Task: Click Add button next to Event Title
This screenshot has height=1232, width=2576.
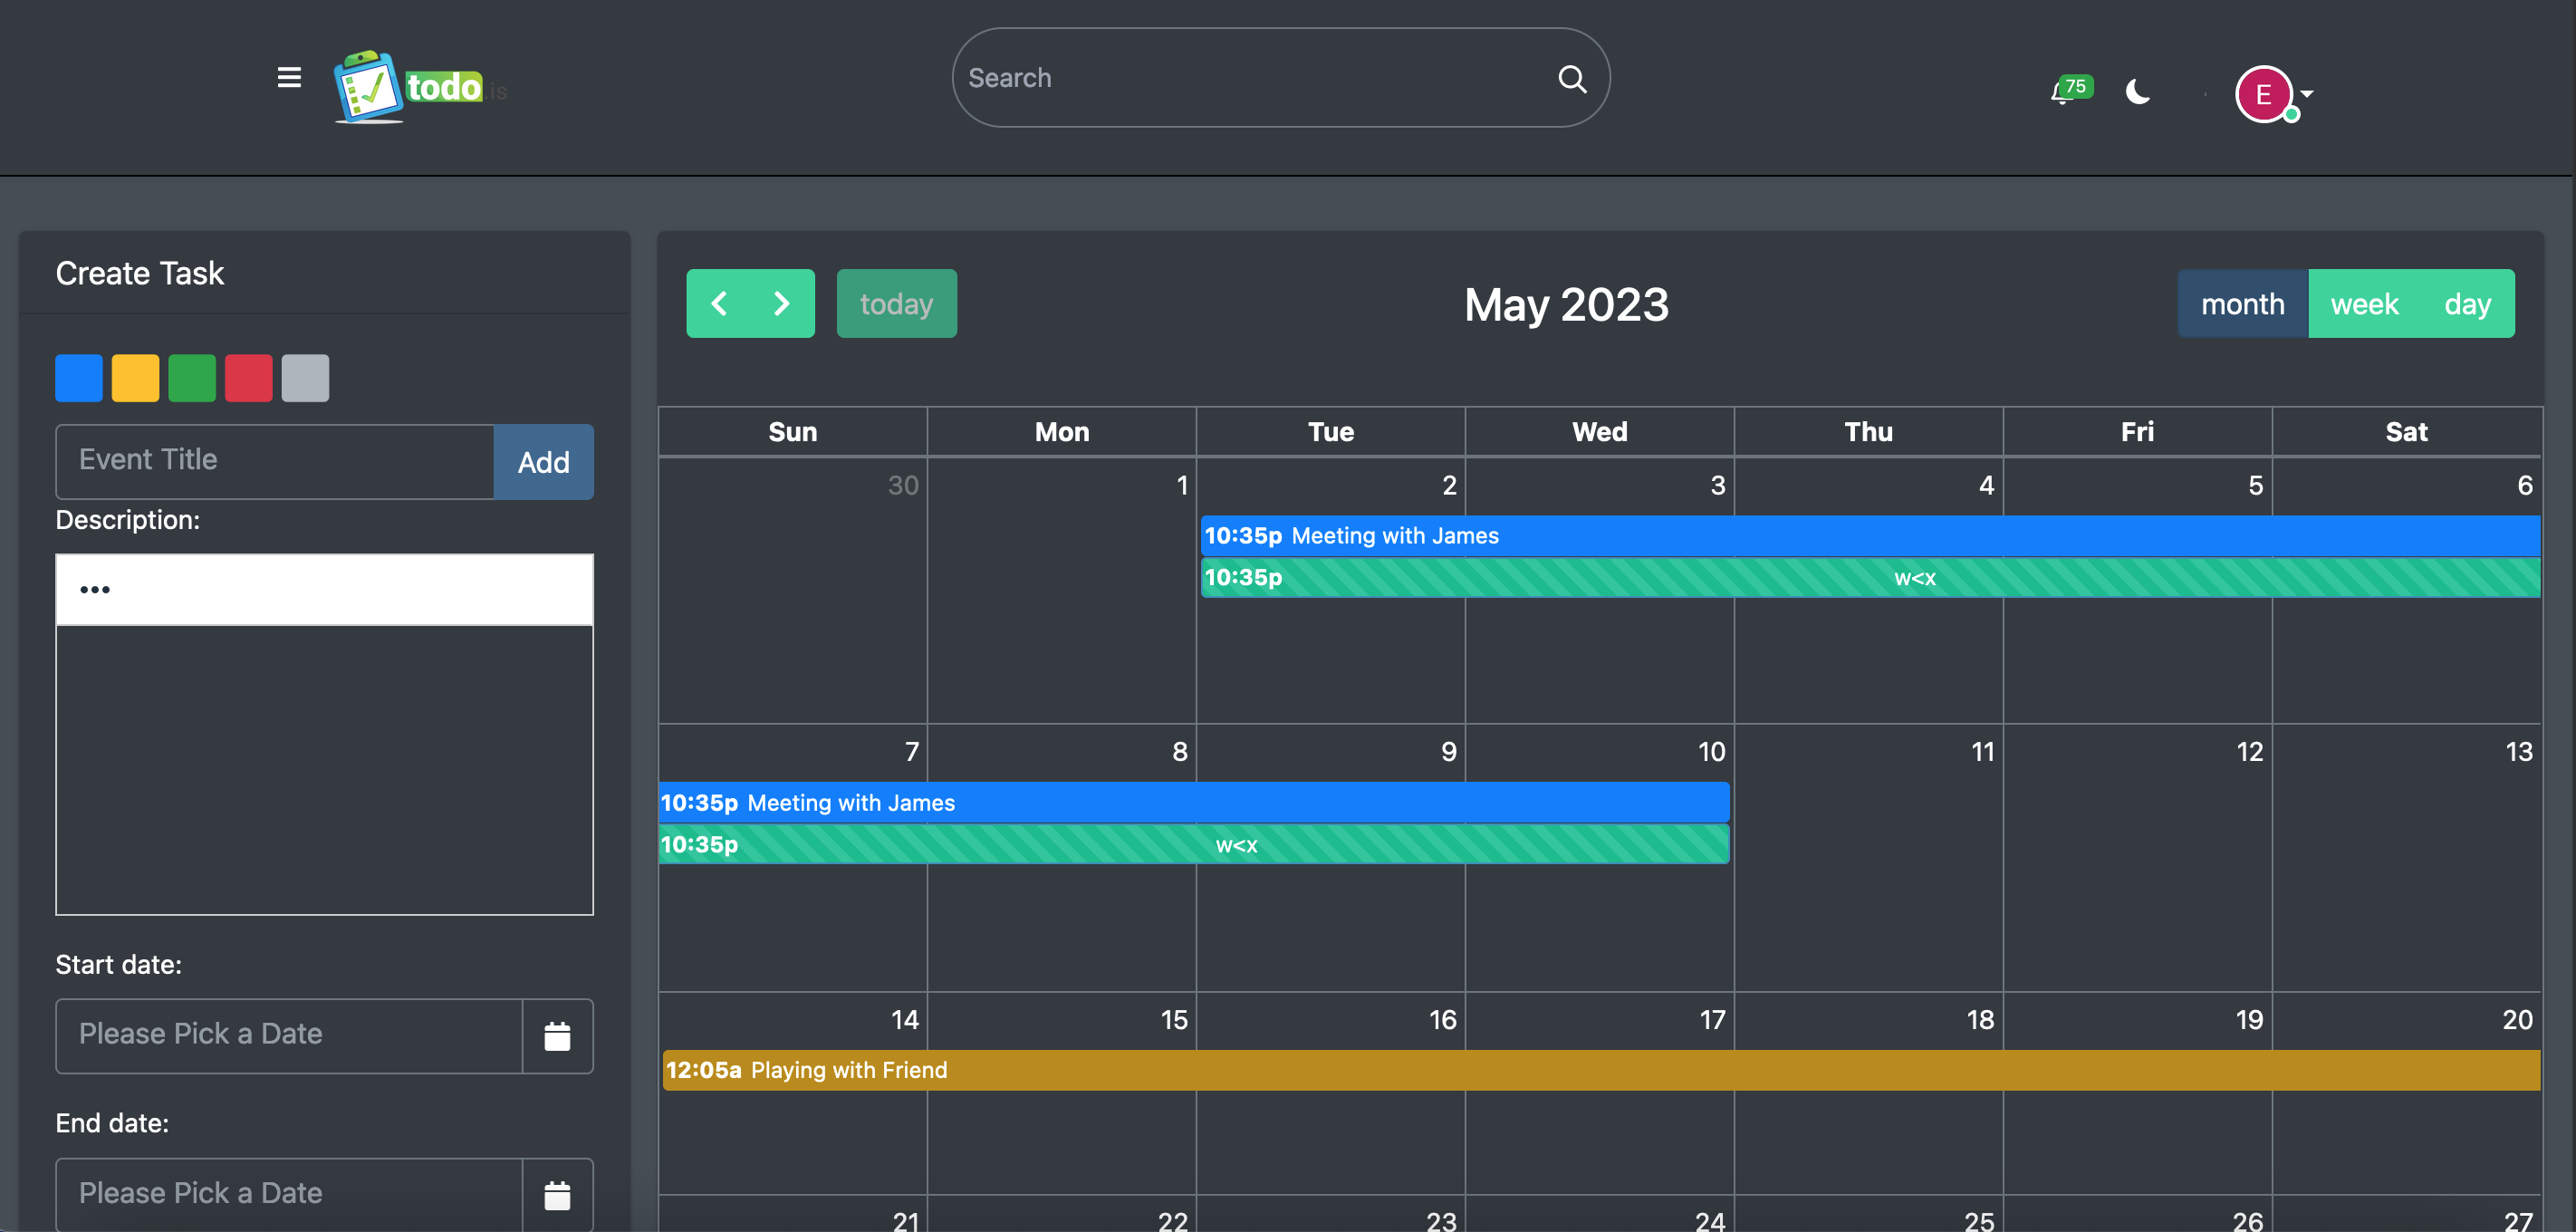Action: [543, 462]
